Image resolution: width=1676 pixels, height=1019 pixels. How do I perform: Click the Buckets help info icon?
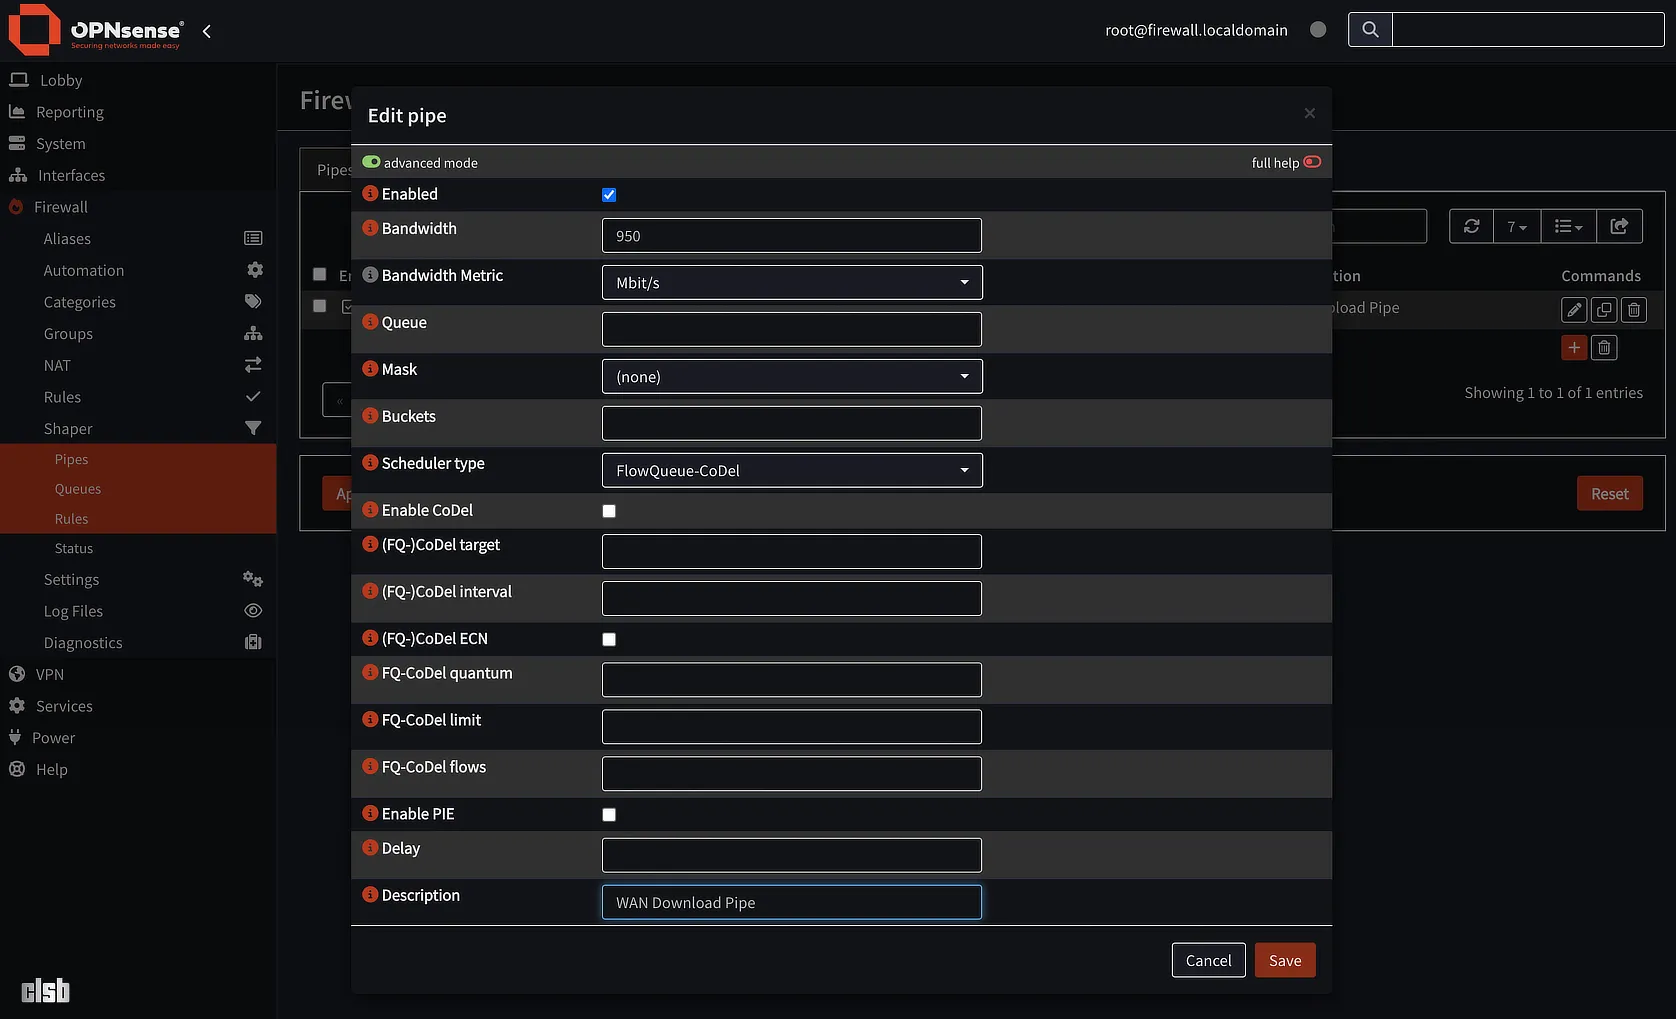click(370, 416)
